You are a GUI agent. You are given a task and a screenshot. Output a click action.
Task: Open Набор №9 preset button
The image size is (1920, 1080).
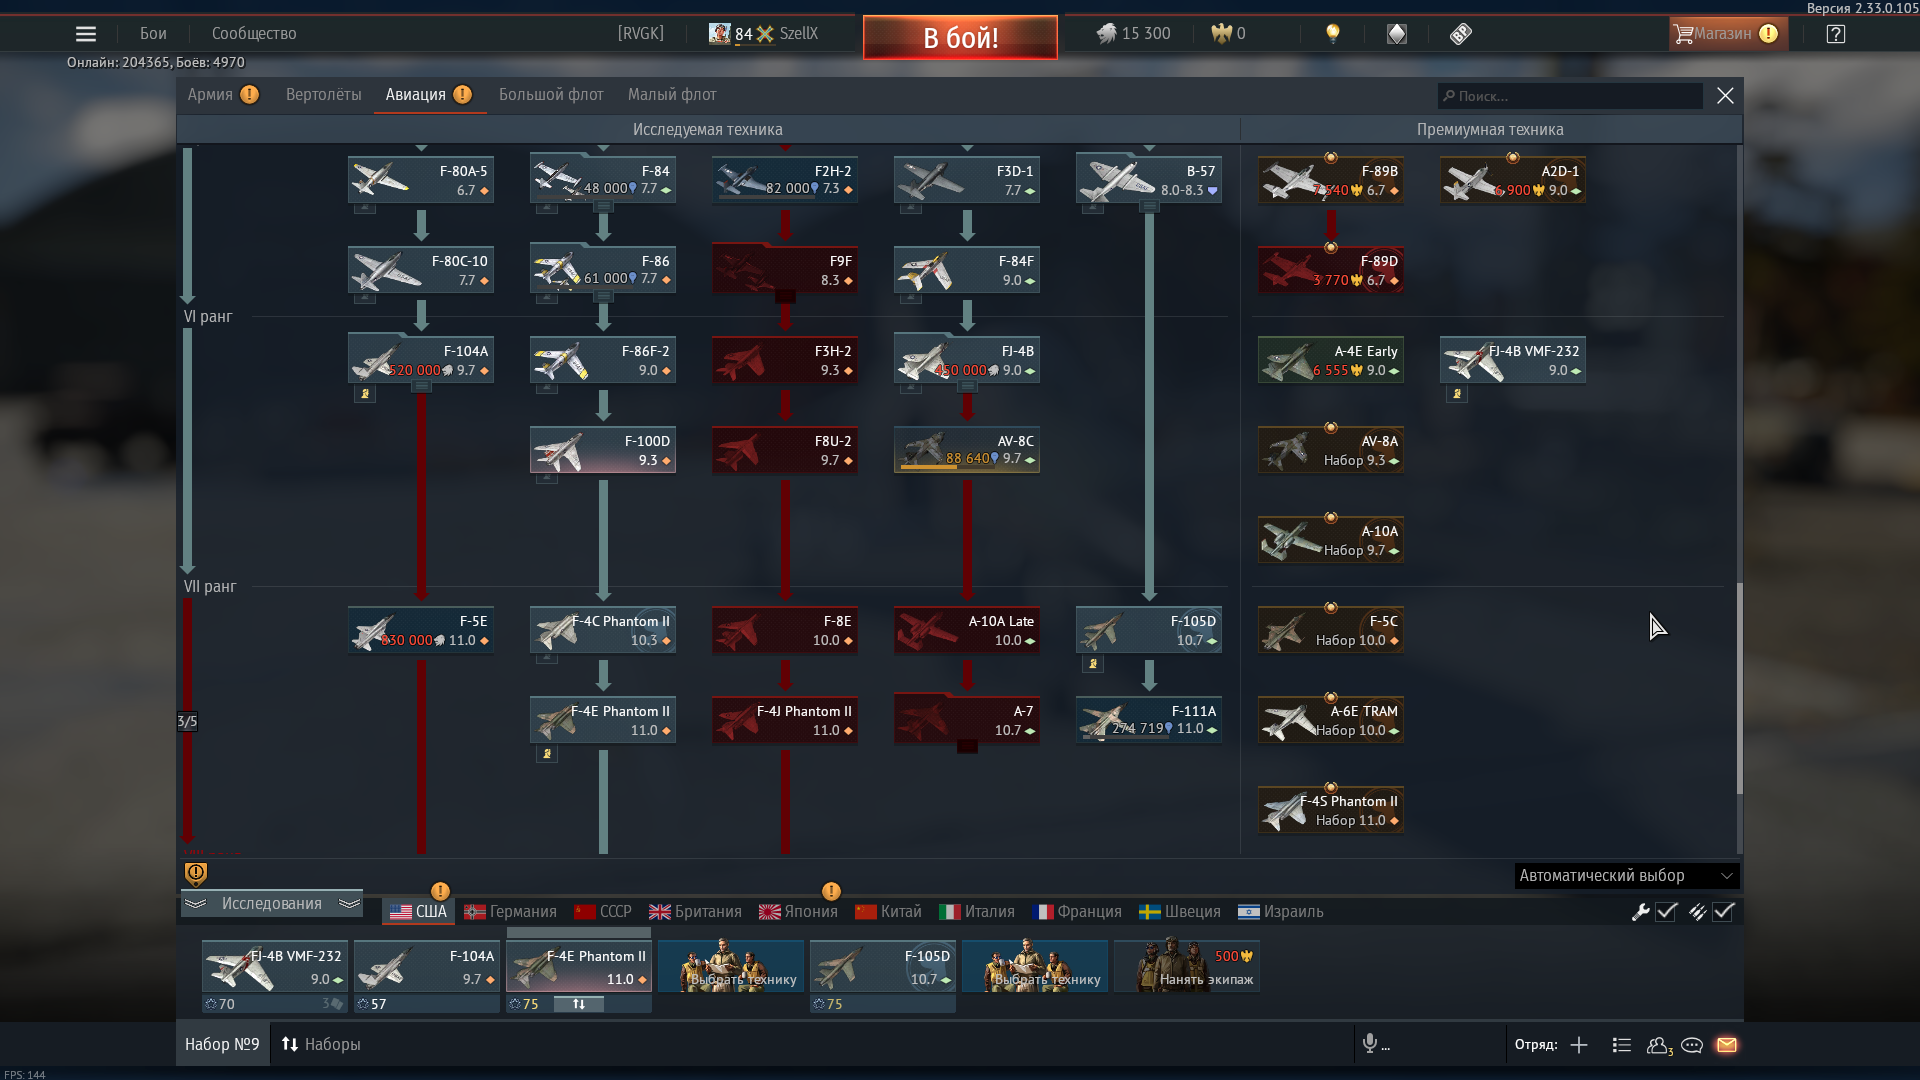(222, 1044)
